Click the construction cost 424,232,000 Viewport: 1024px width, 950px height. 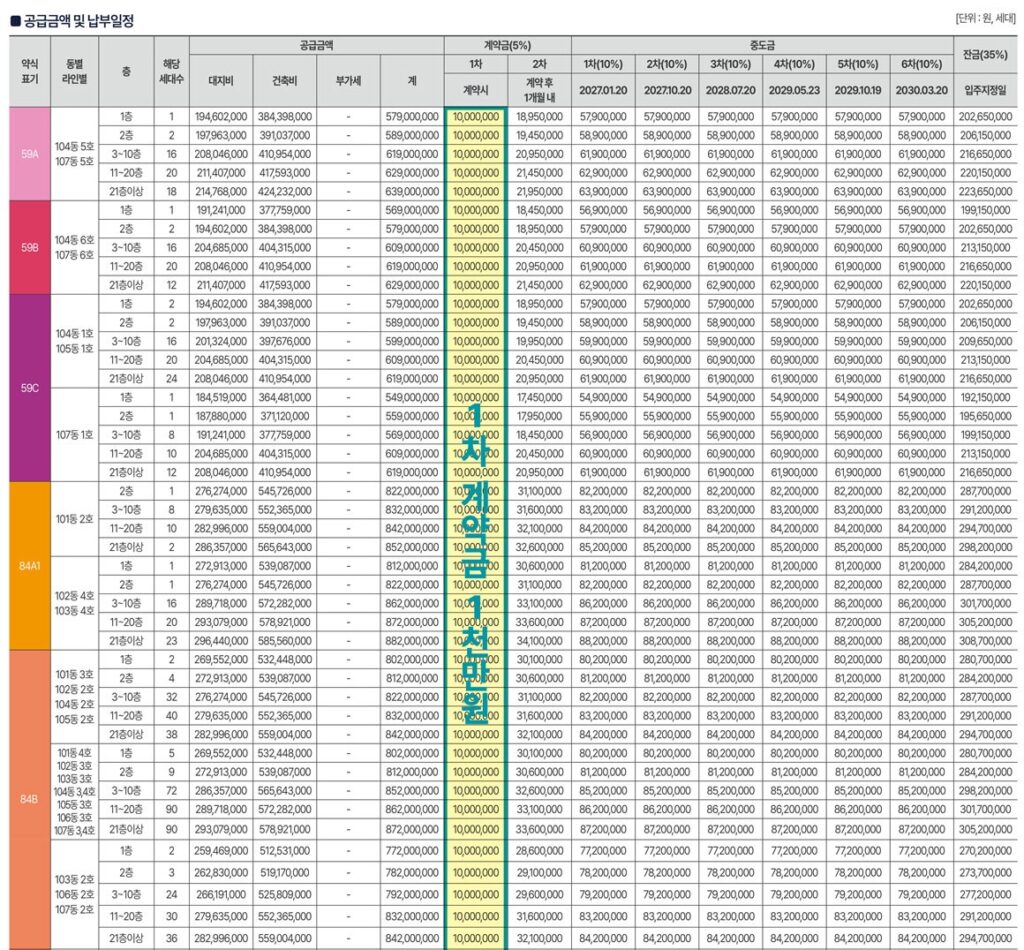click(x=285, y=192)
